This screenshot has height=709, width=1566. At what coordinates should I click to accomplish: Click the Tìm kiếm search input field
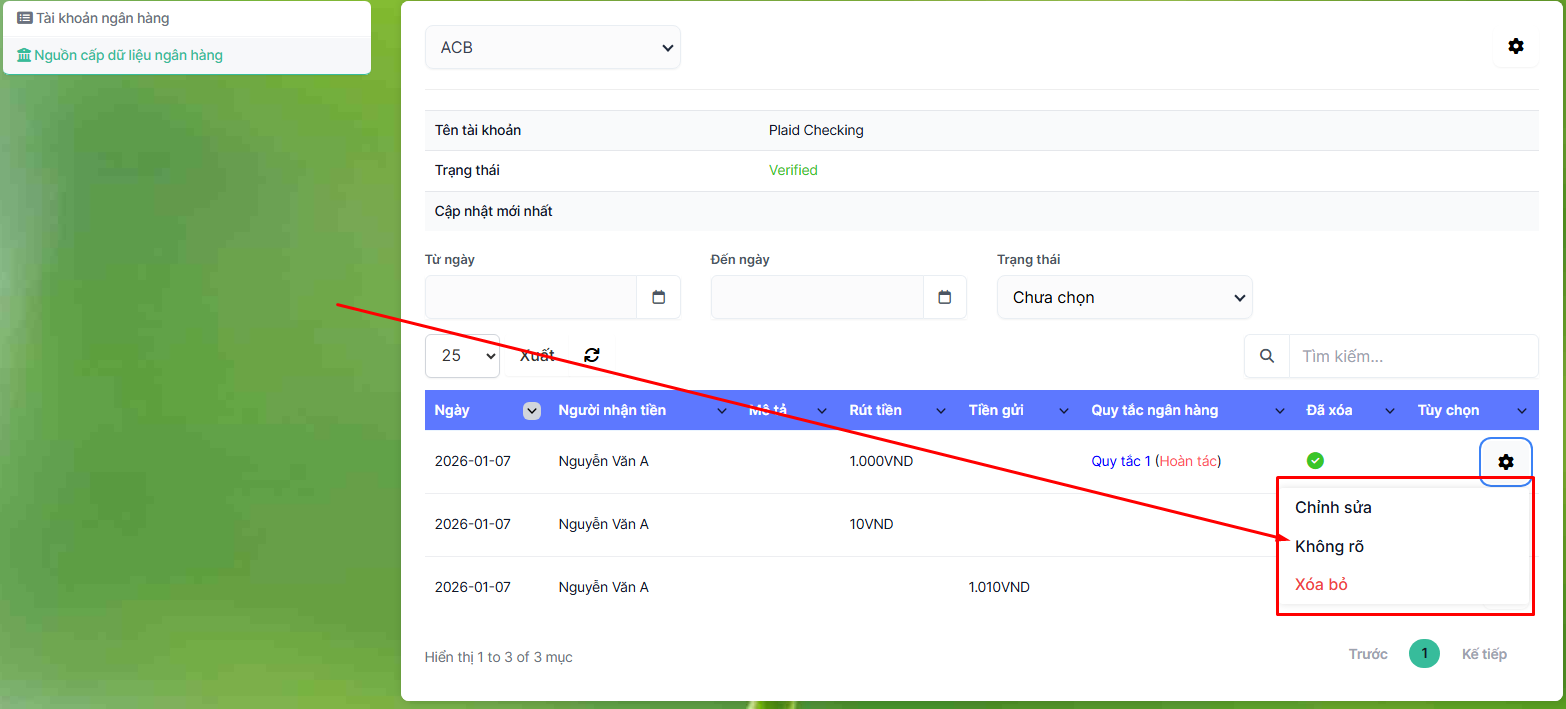[1412, 356]
